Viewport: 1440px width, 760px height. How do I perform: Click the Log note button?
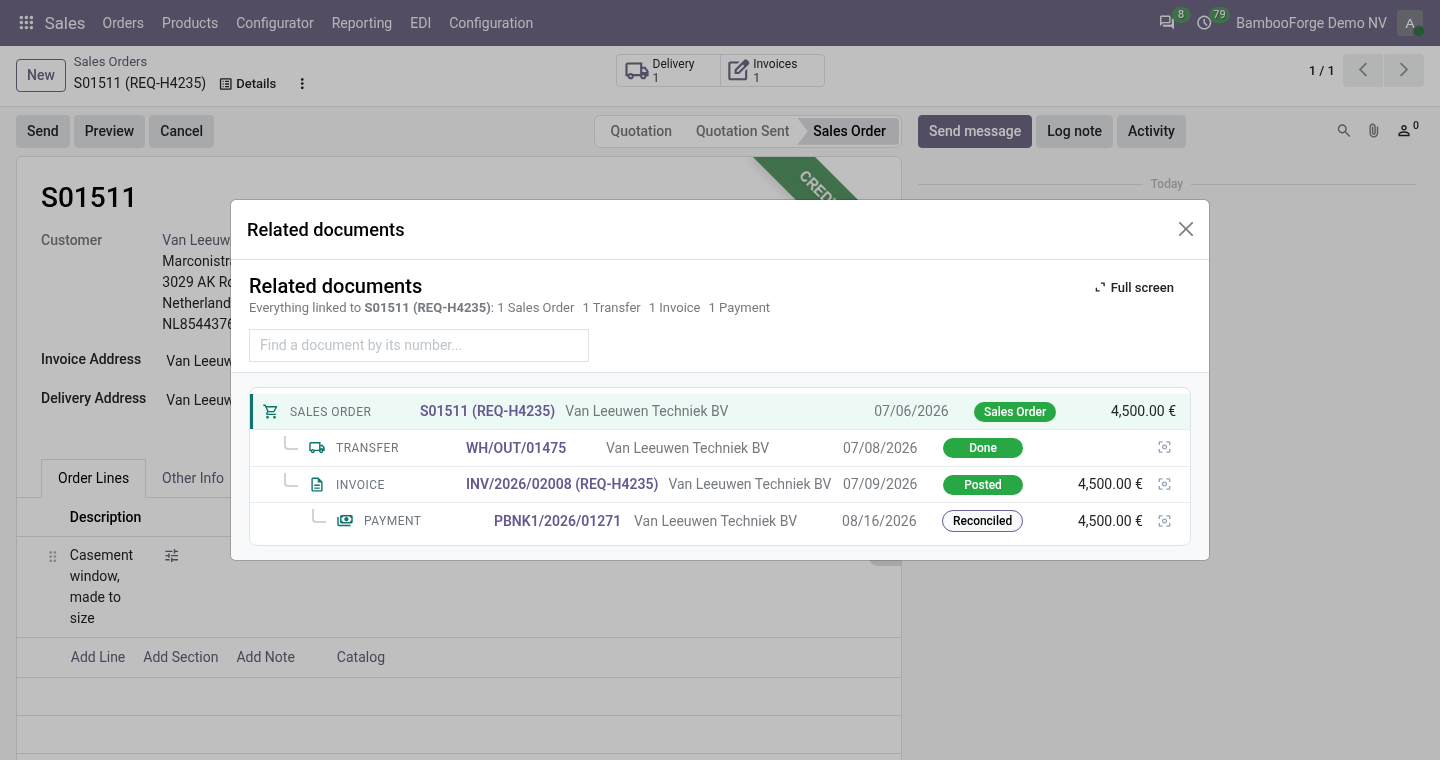click(x=1074, y=131)
